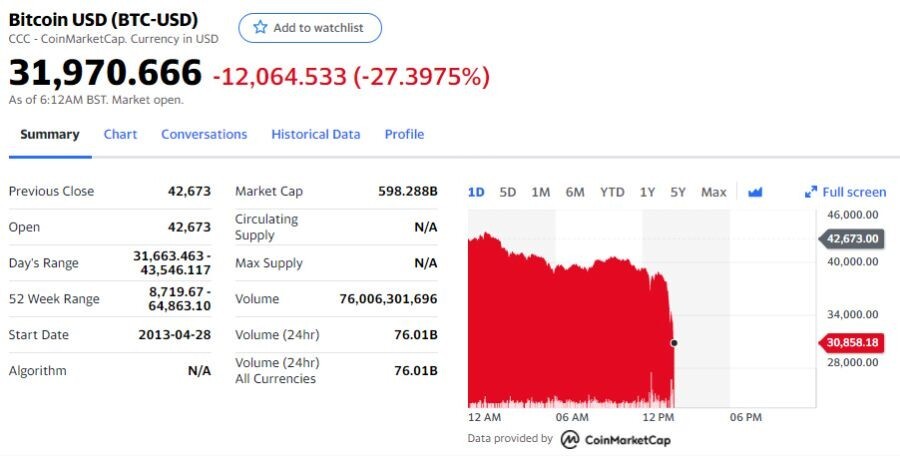Open Full screen chart view
The image size is (900, 456).
(x=845, y=192)
